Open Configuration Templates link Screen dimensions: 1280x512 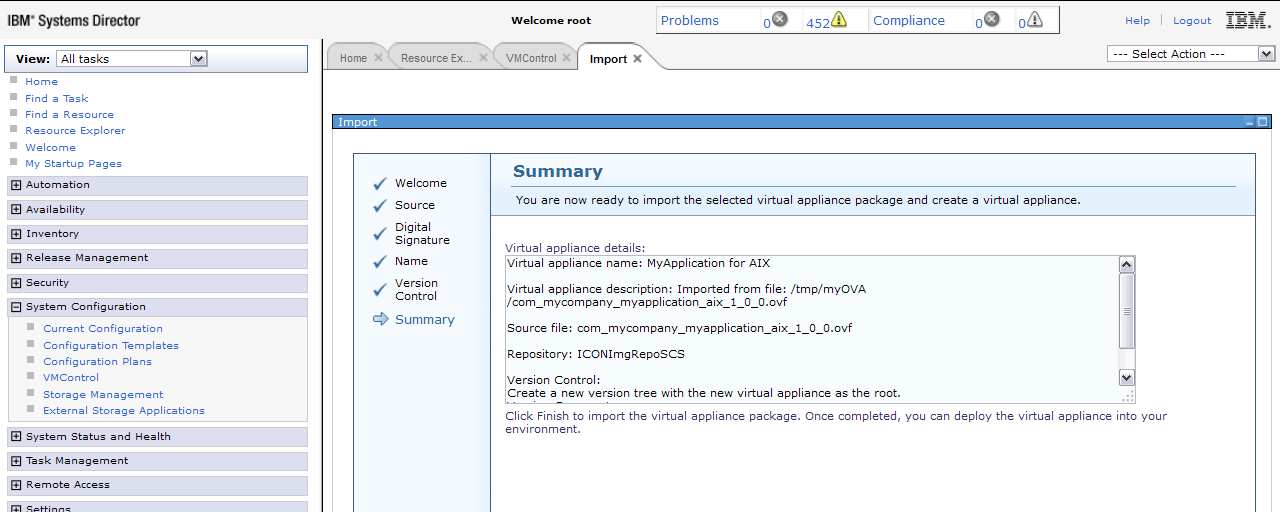[111, 345]
